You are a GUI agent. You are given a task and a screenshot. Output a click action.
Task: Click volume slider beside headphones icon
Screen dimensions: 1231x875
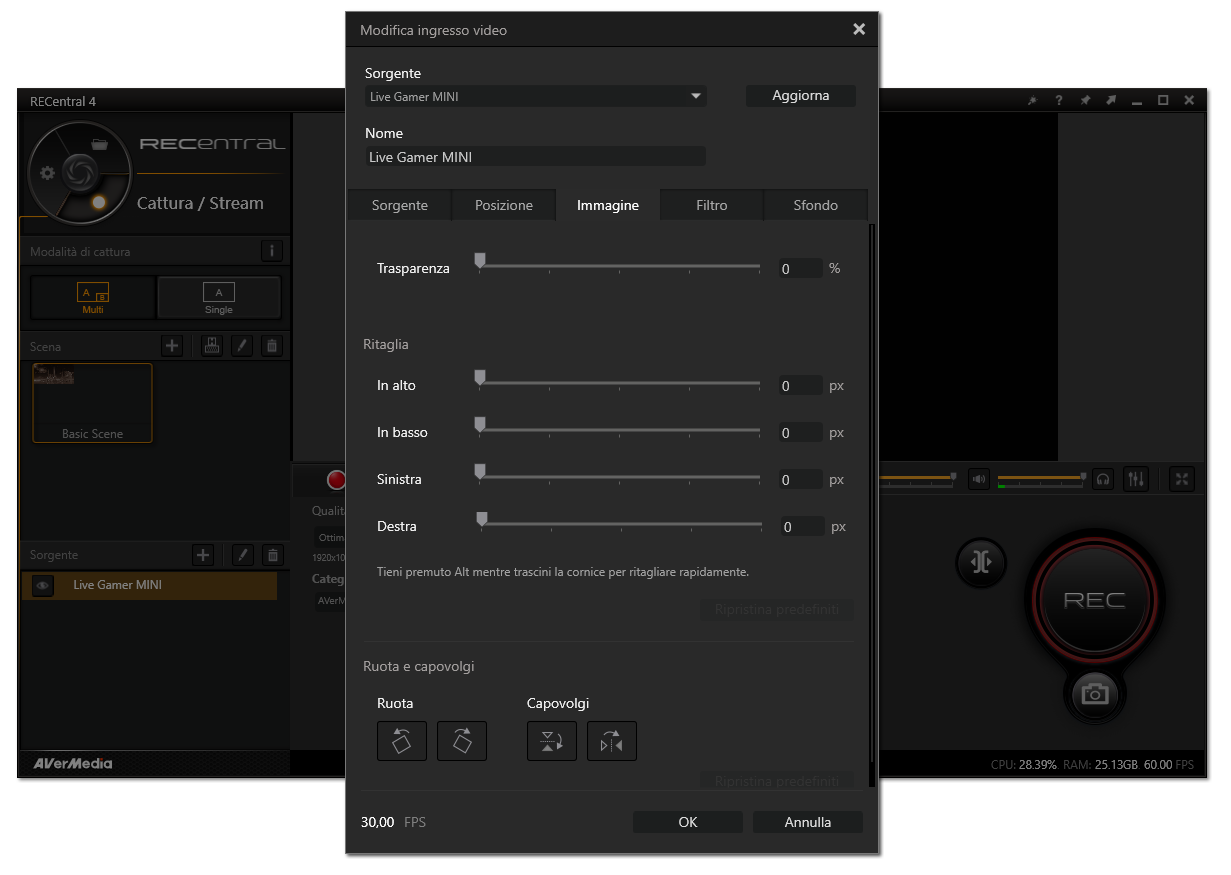tap(1042, 479)
